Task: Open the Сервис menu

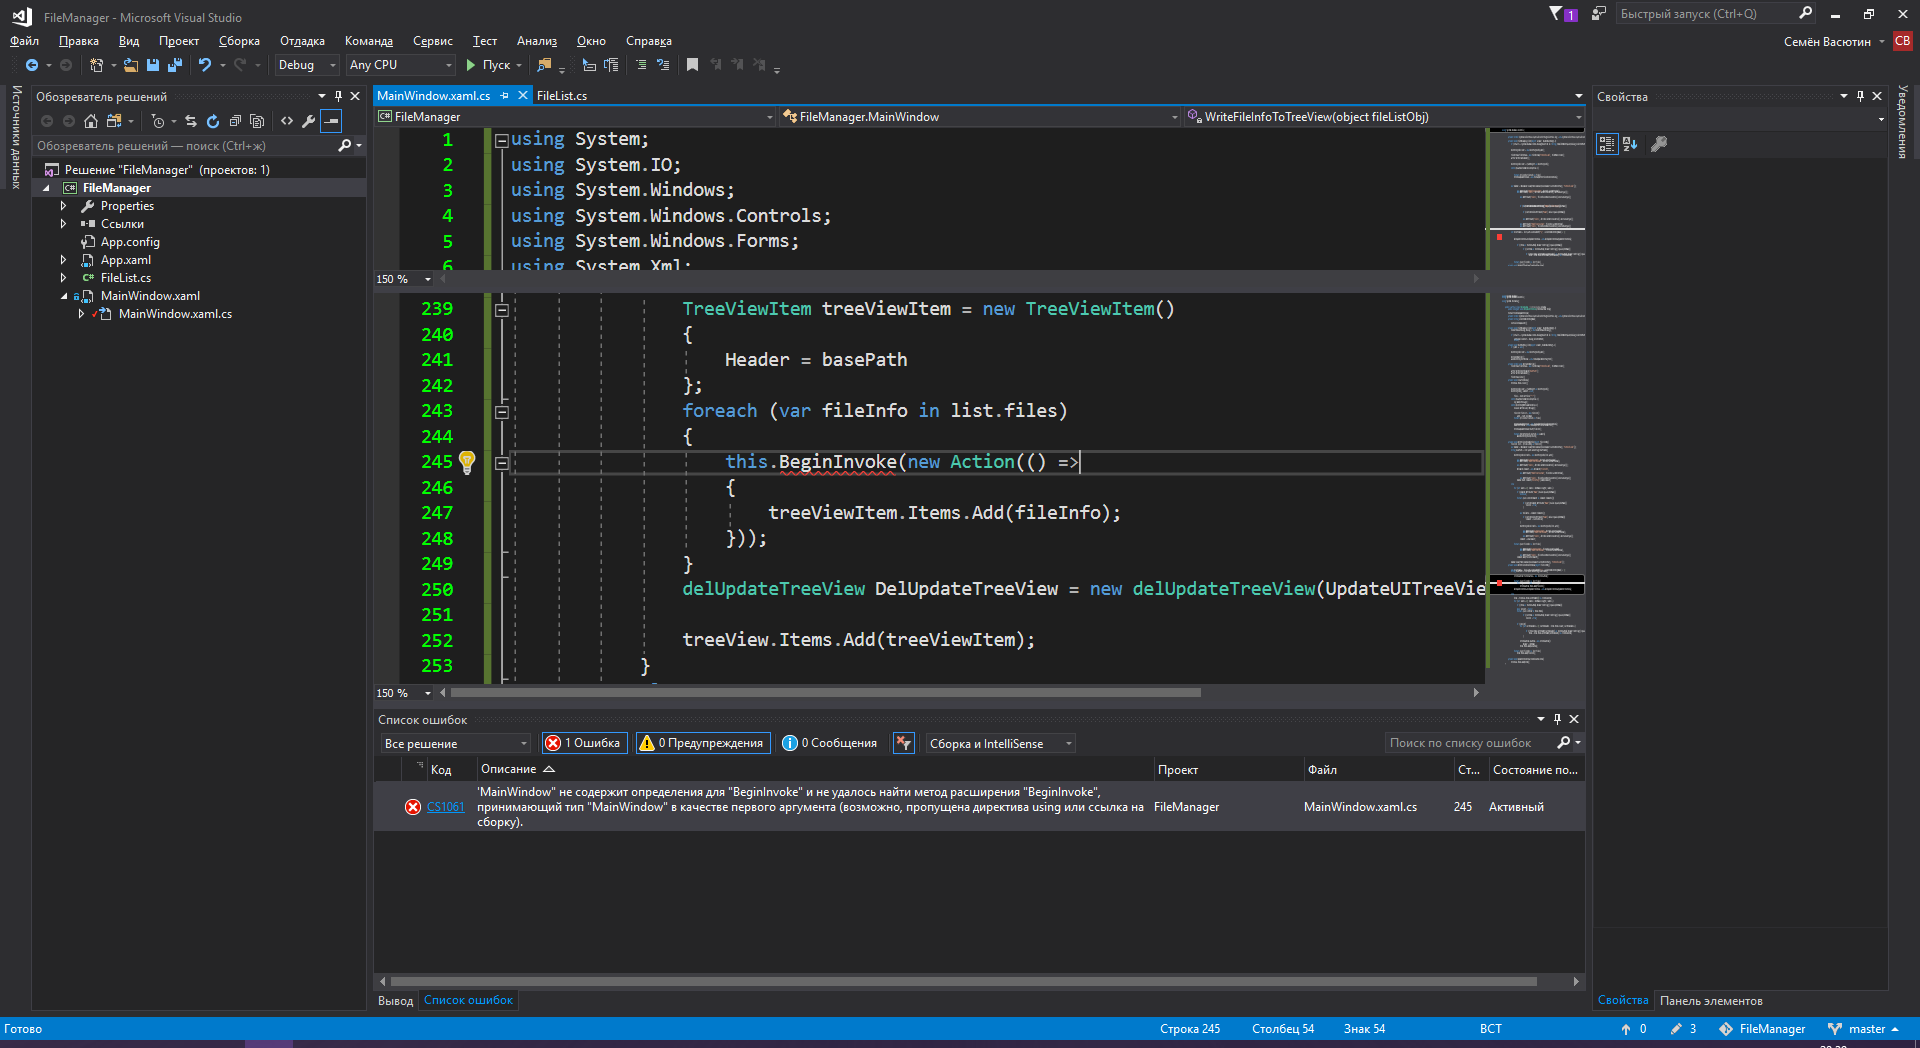Action: 432,41
